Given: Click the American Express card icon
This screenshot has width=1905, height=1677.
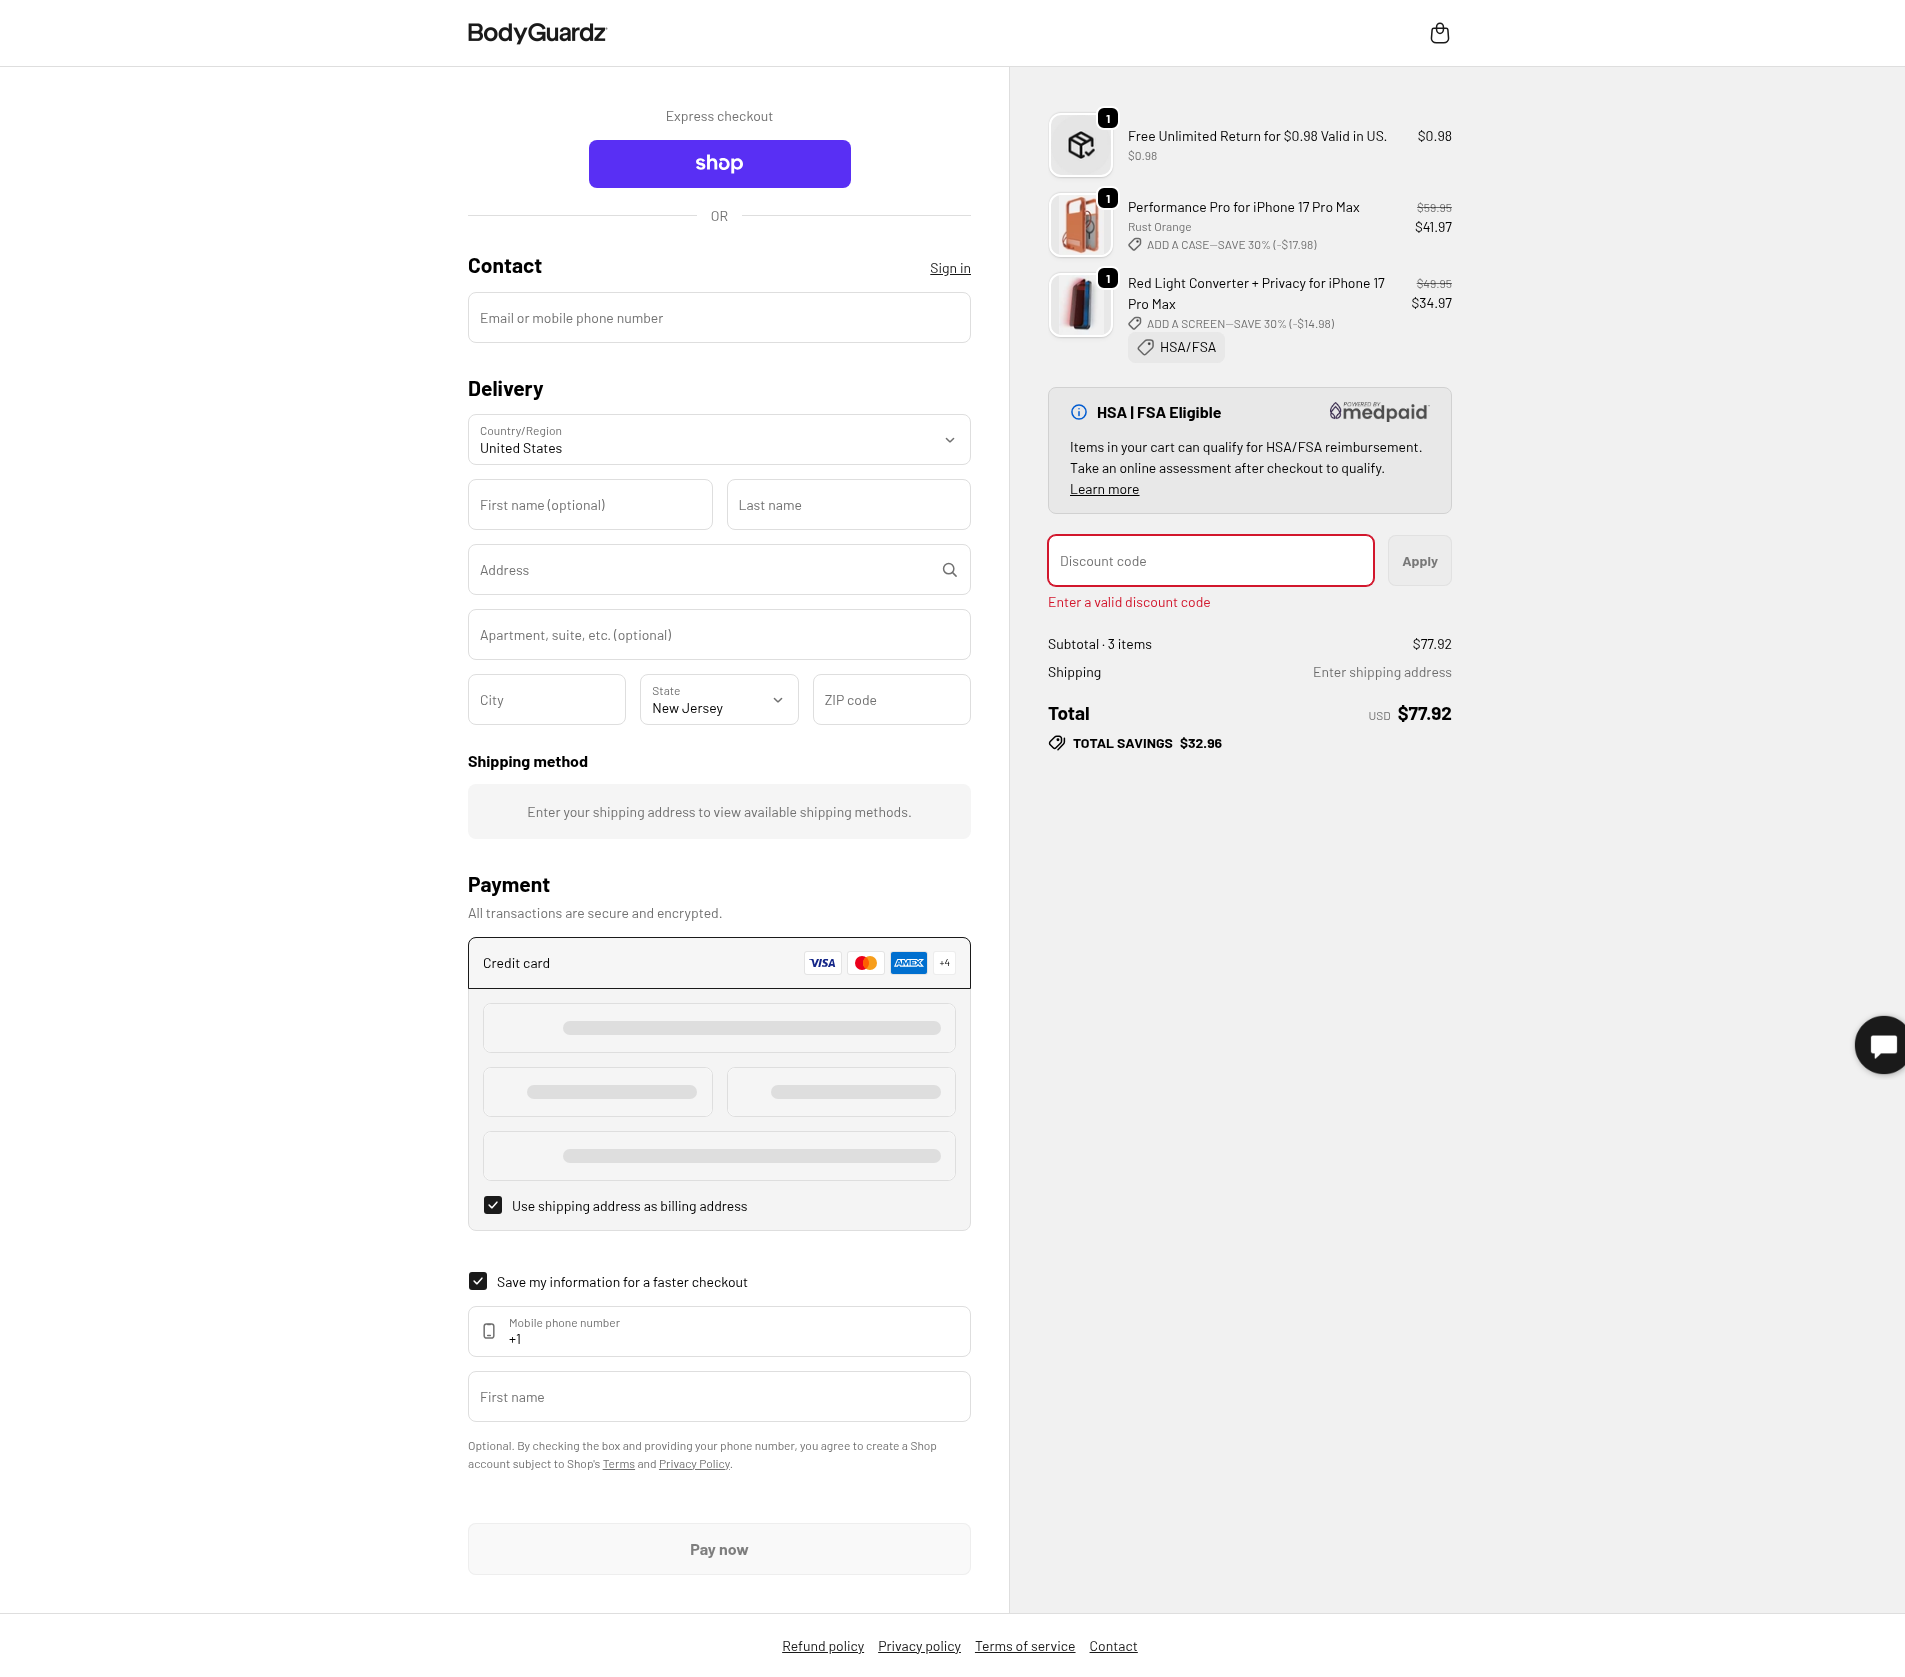Looking at the screenshot, I should pos(908,963).
